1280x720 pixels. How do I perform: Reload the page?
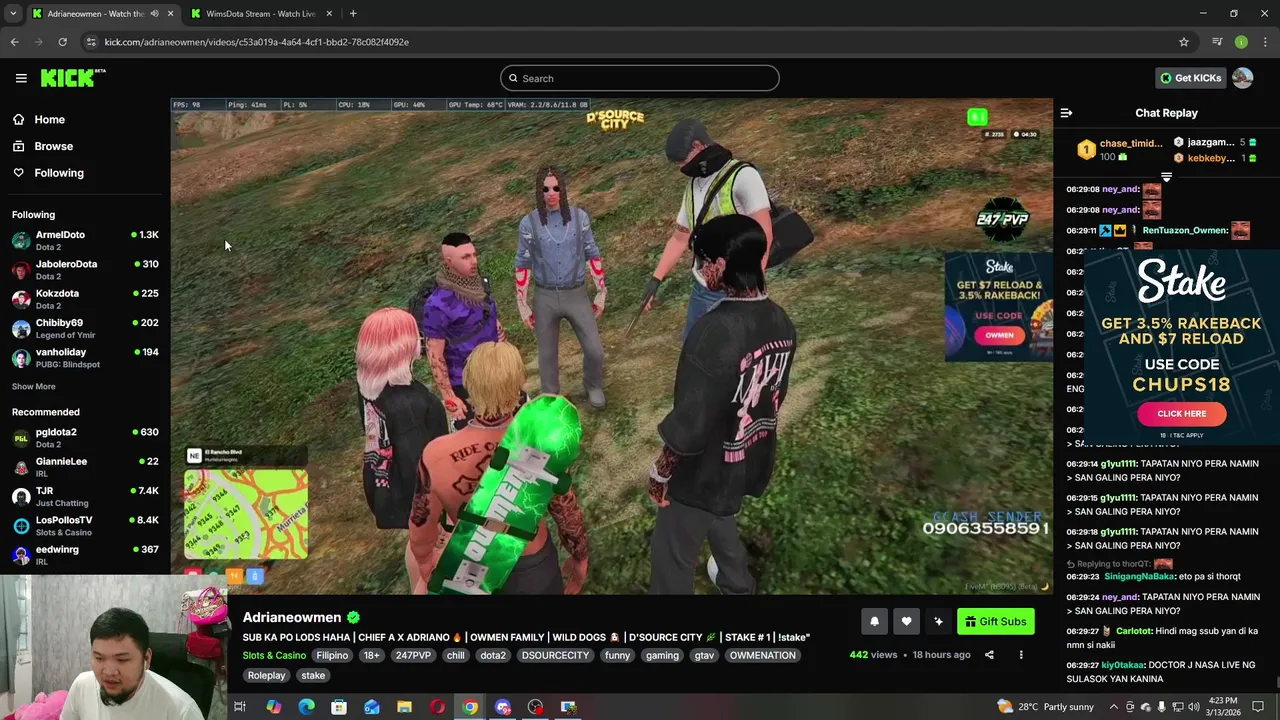tap(62, 42)
